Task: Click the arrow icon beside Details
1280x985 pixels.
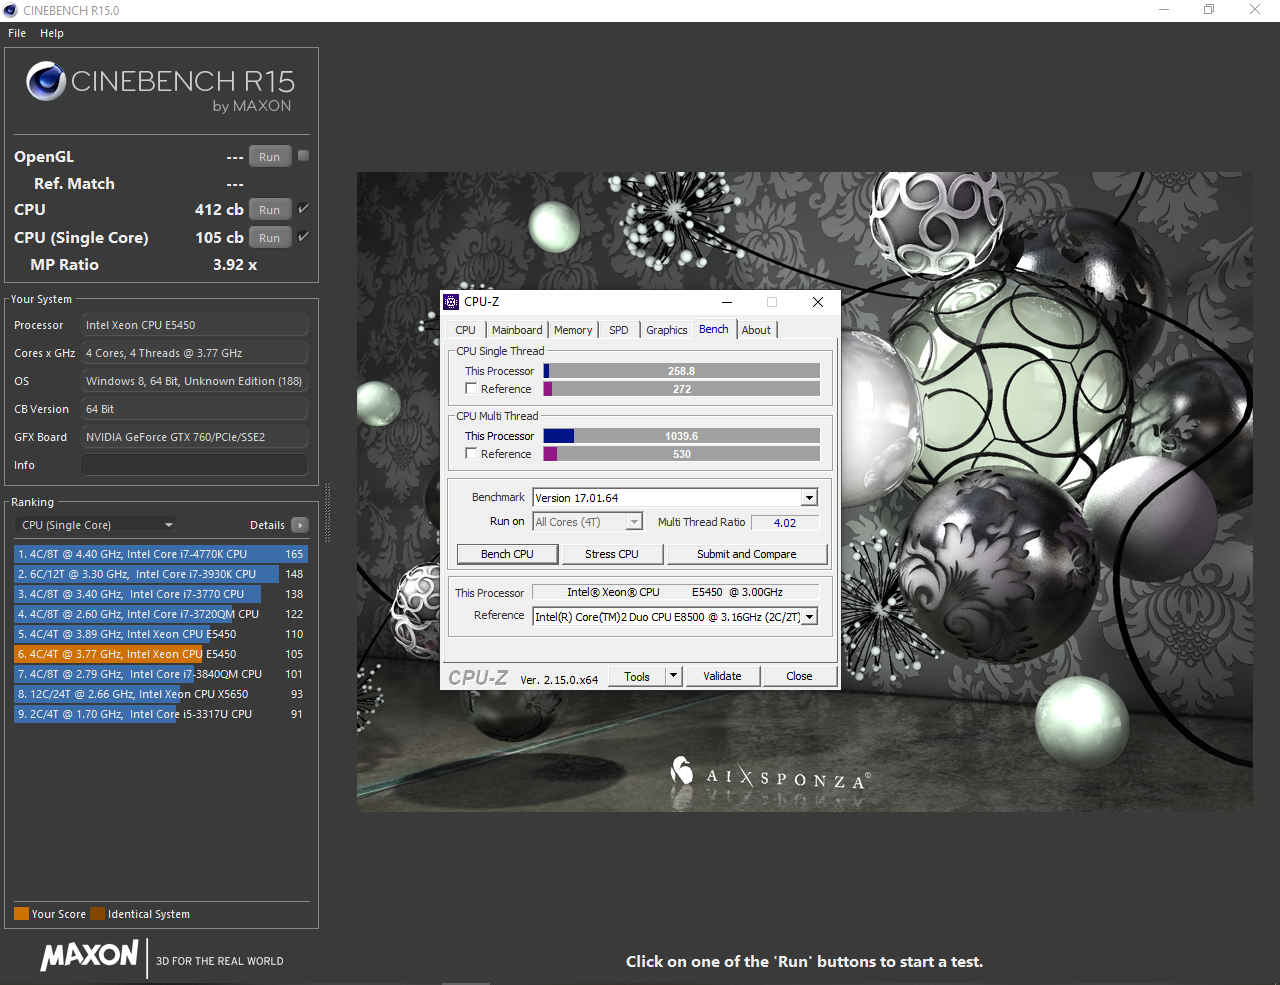Action: 300,525
